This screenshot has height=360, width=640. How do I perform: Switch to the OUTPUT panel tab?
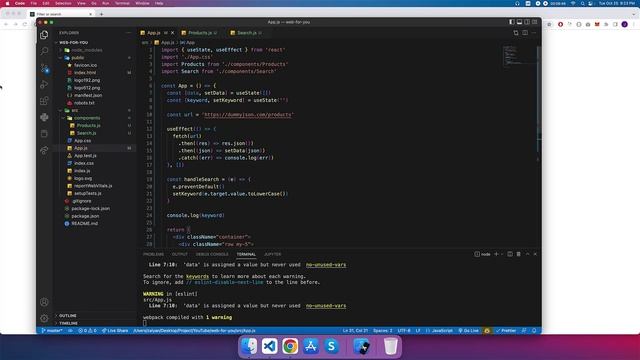click(x=180, y=254)
